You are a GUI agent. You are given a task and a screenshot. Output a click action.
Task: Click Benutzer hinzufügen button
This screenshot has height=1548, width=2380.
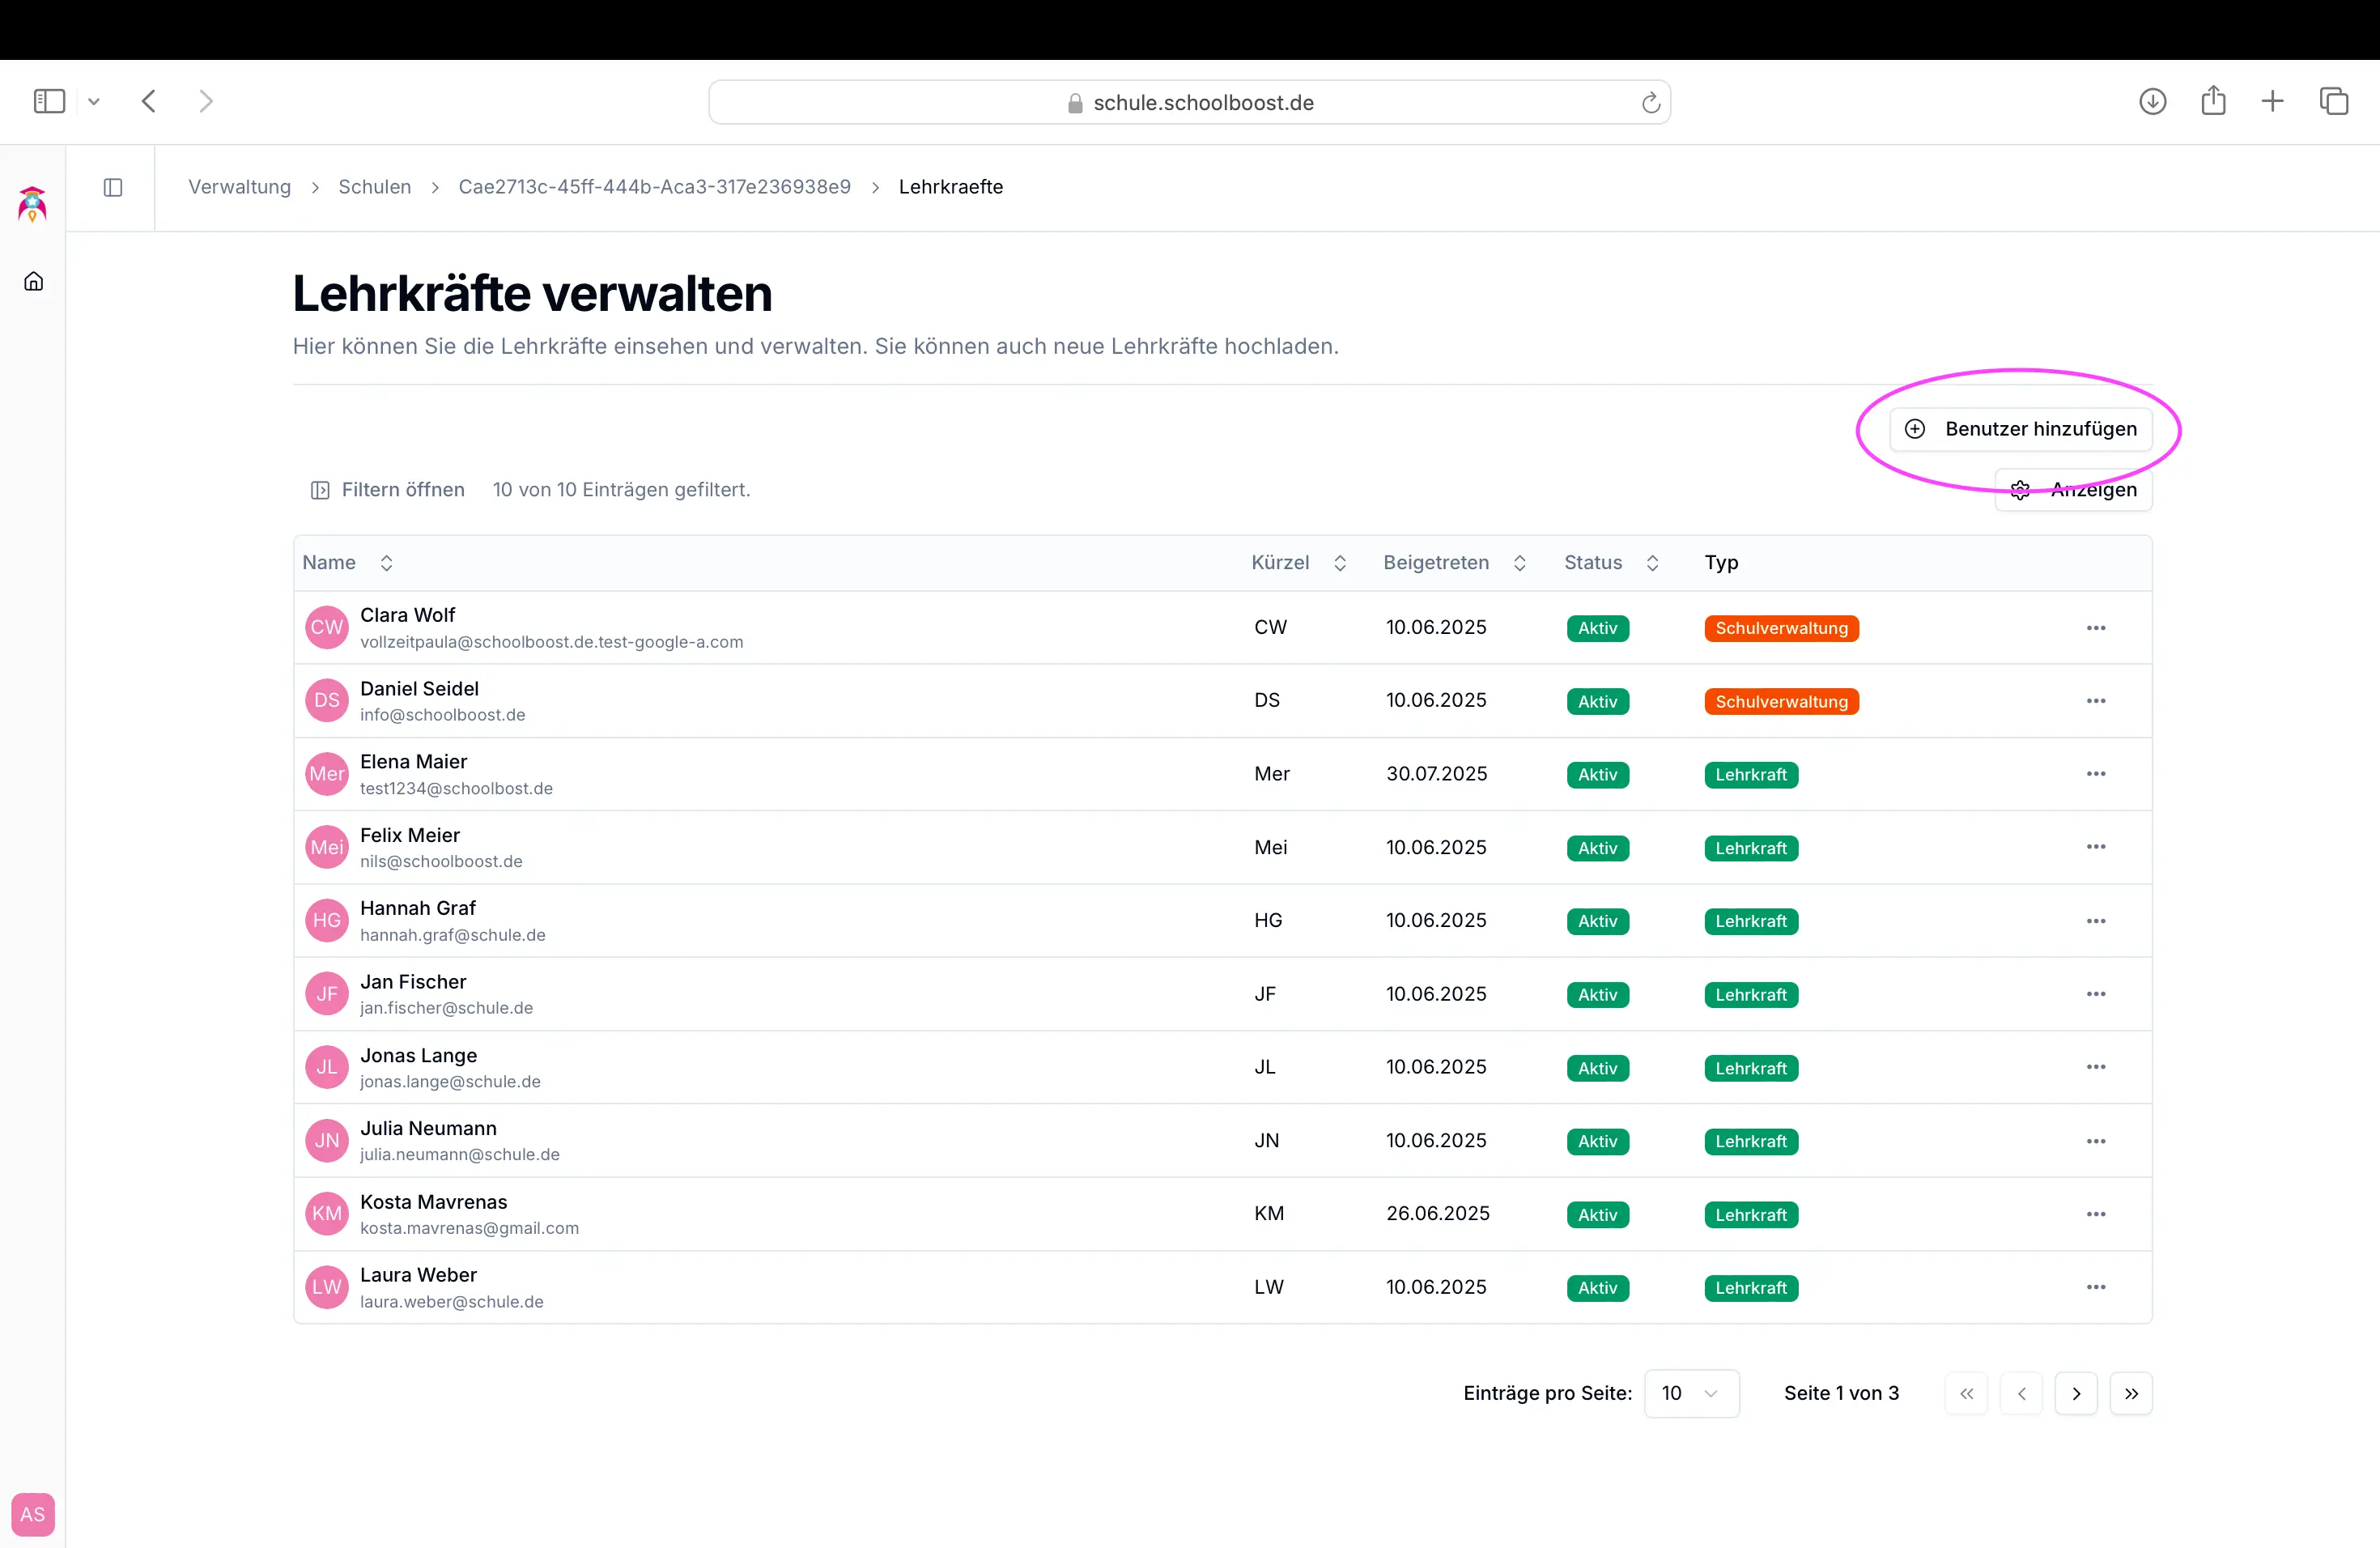point(2020,429)
